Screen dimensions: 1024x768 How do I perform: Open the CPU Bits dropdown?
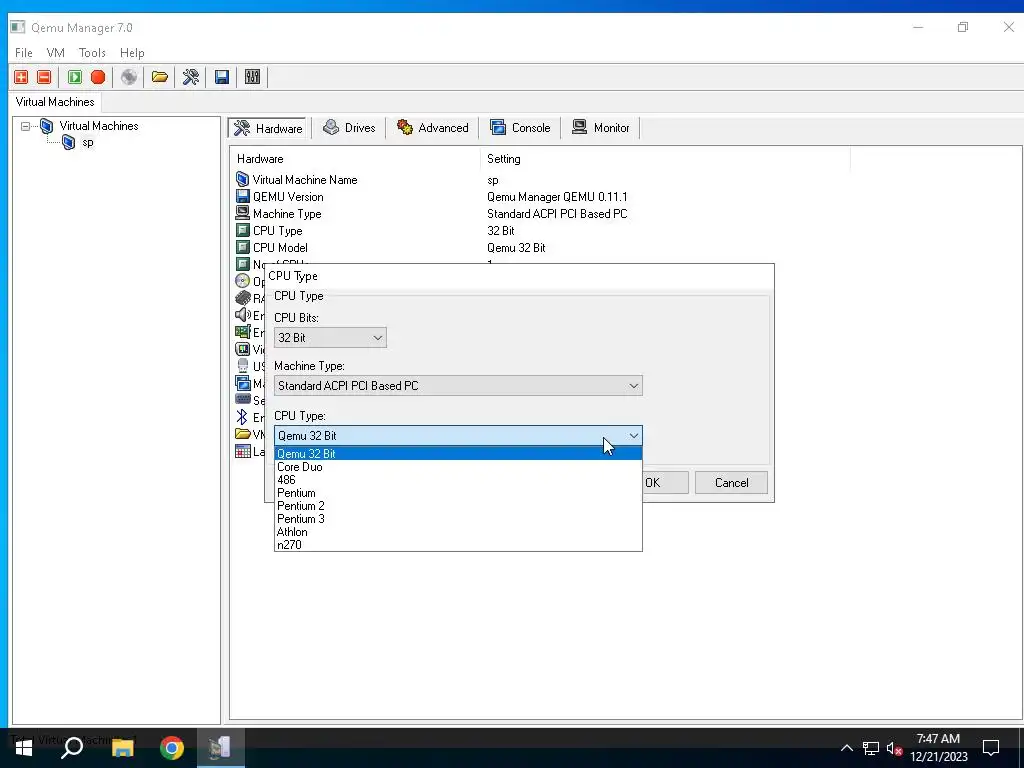pos(330,338)
